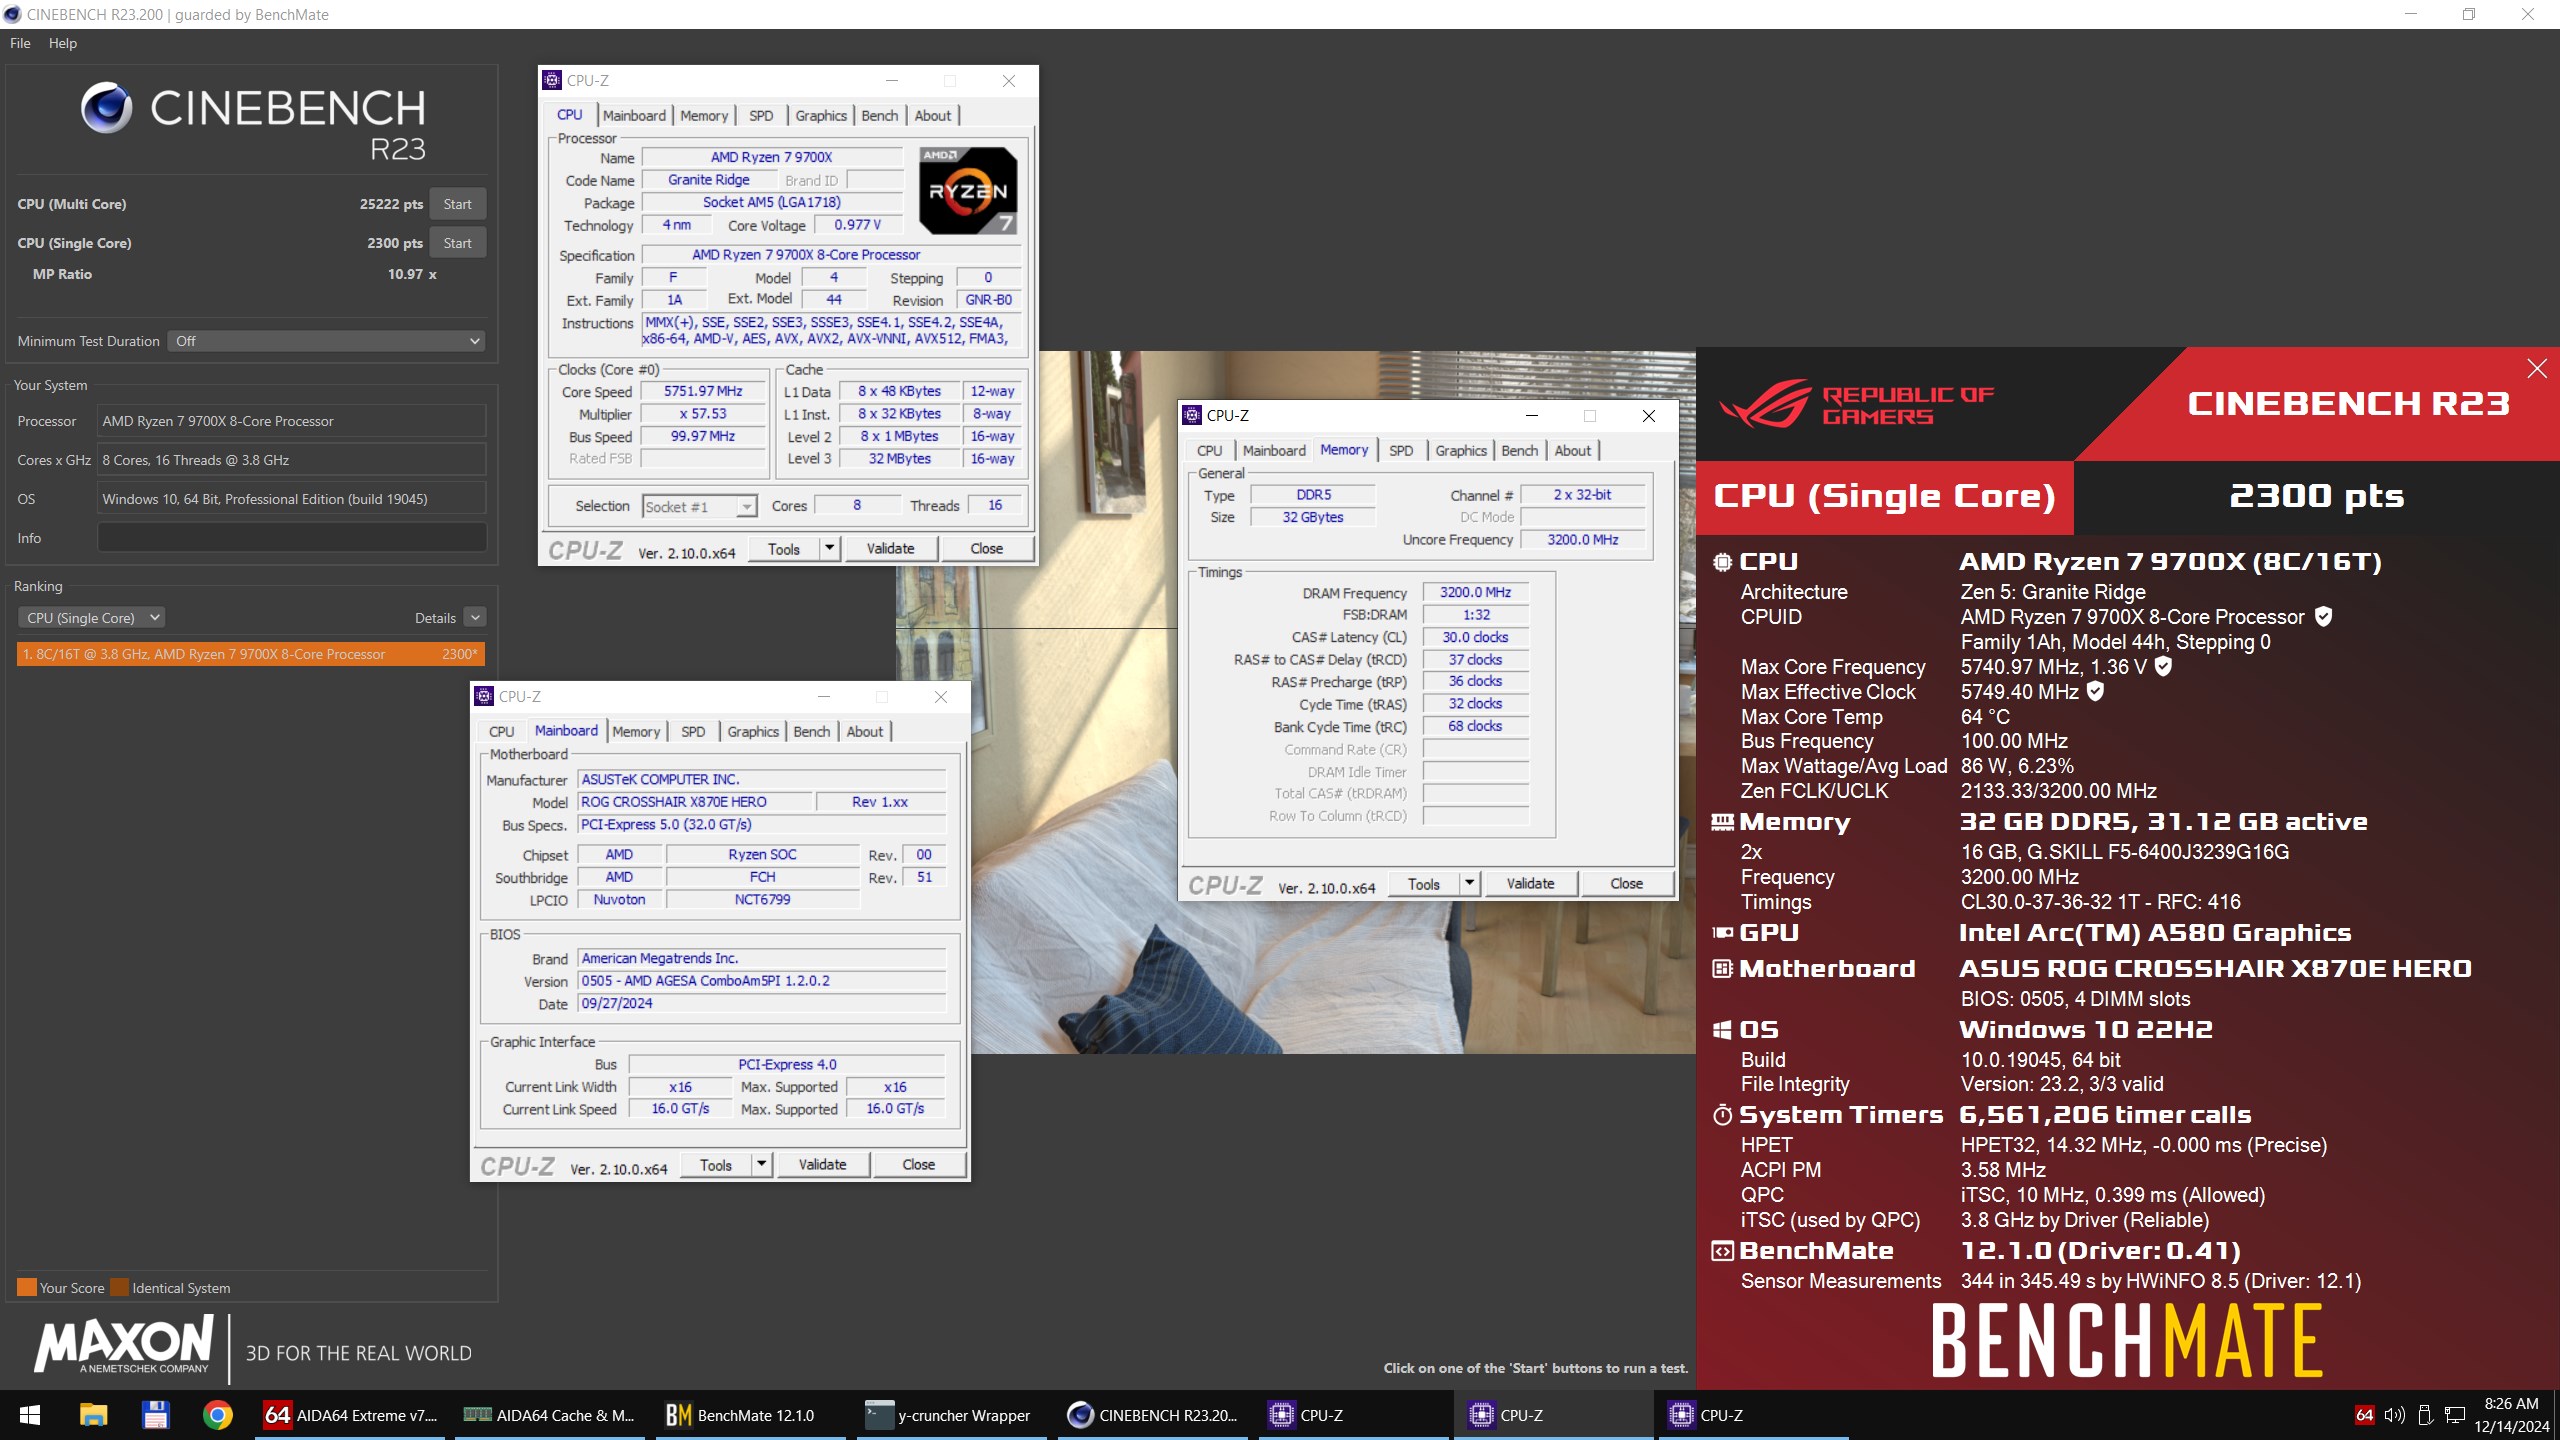Expand the ranking Details chevron
The height and width of the screenshot is (1440, 2560).
coord(476,618)
